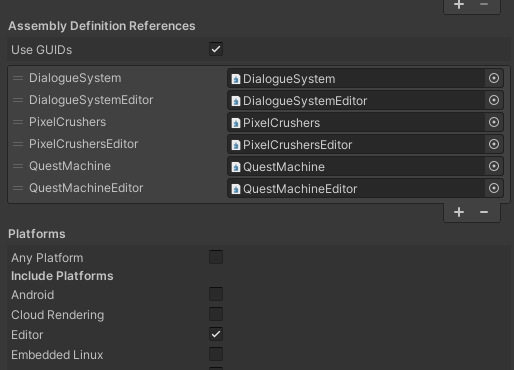The image size is (514, 370).
Task: Click the Embedded Linux platform label
Action: [57, 355]
